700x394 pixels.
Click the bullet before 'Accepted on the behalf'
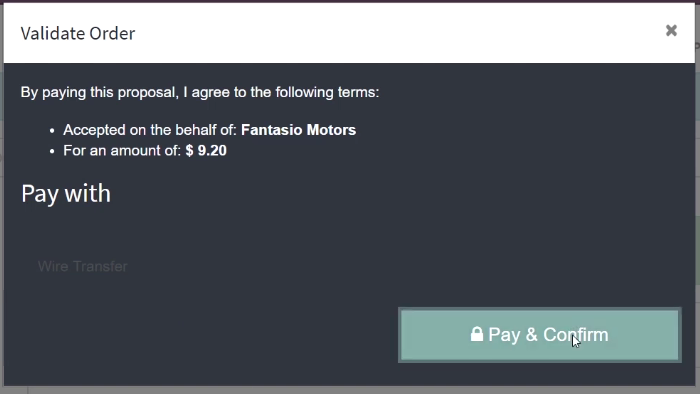tap(52, 131)
